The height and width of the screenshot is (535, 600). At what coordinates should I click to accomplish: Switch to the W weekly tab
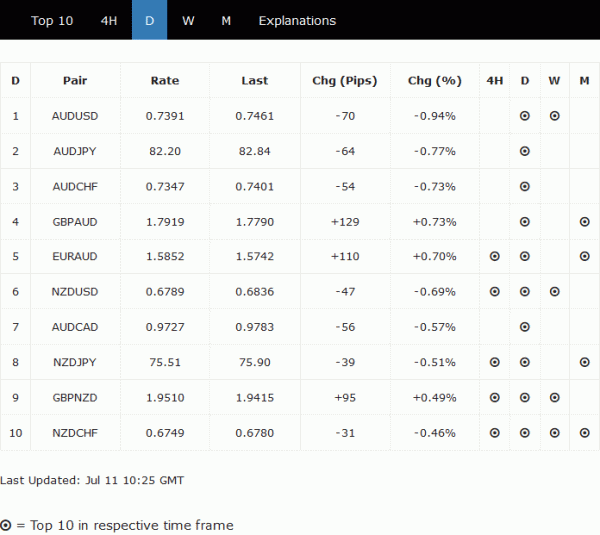point(188,20)
